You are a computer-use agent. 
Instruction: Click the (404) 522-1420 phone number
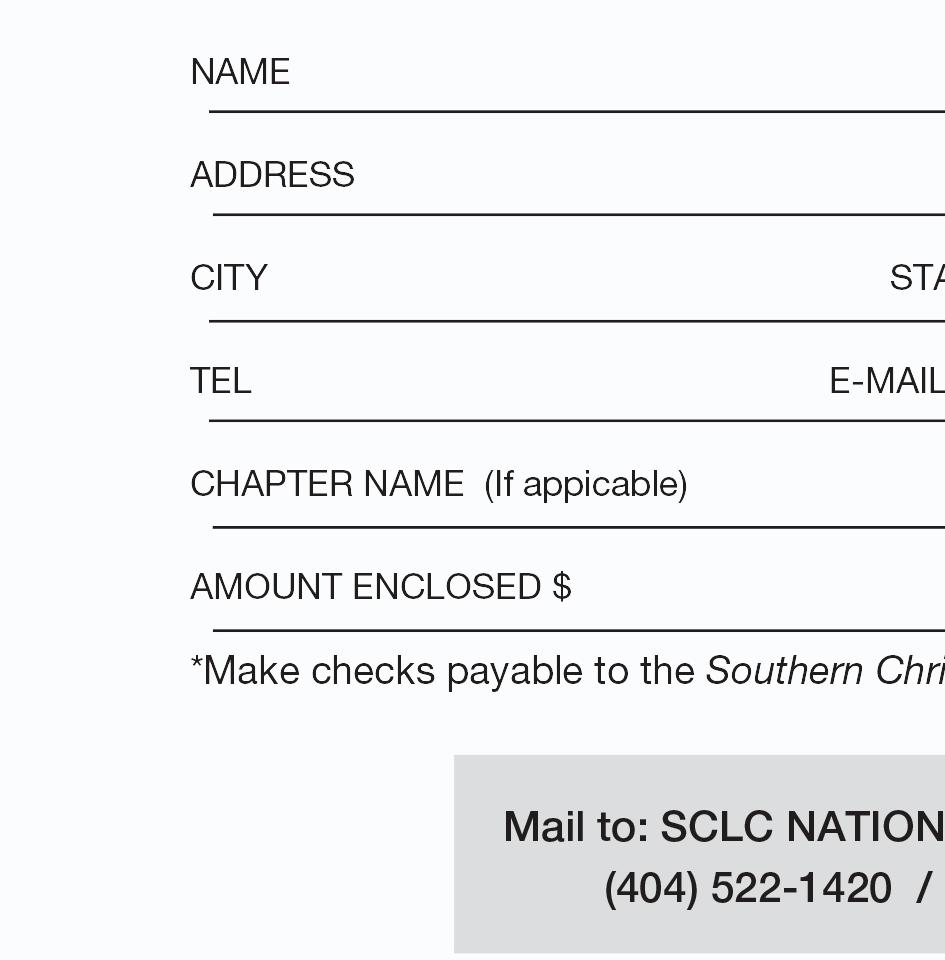pyautogui.click(x=747, y=888)
